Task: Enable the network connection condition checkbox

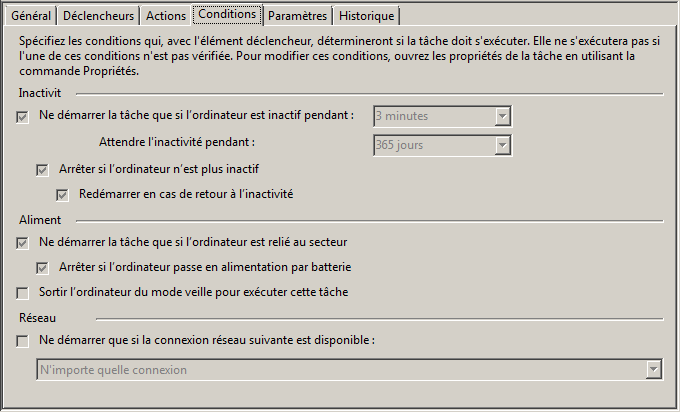Action: pos(23,340)
